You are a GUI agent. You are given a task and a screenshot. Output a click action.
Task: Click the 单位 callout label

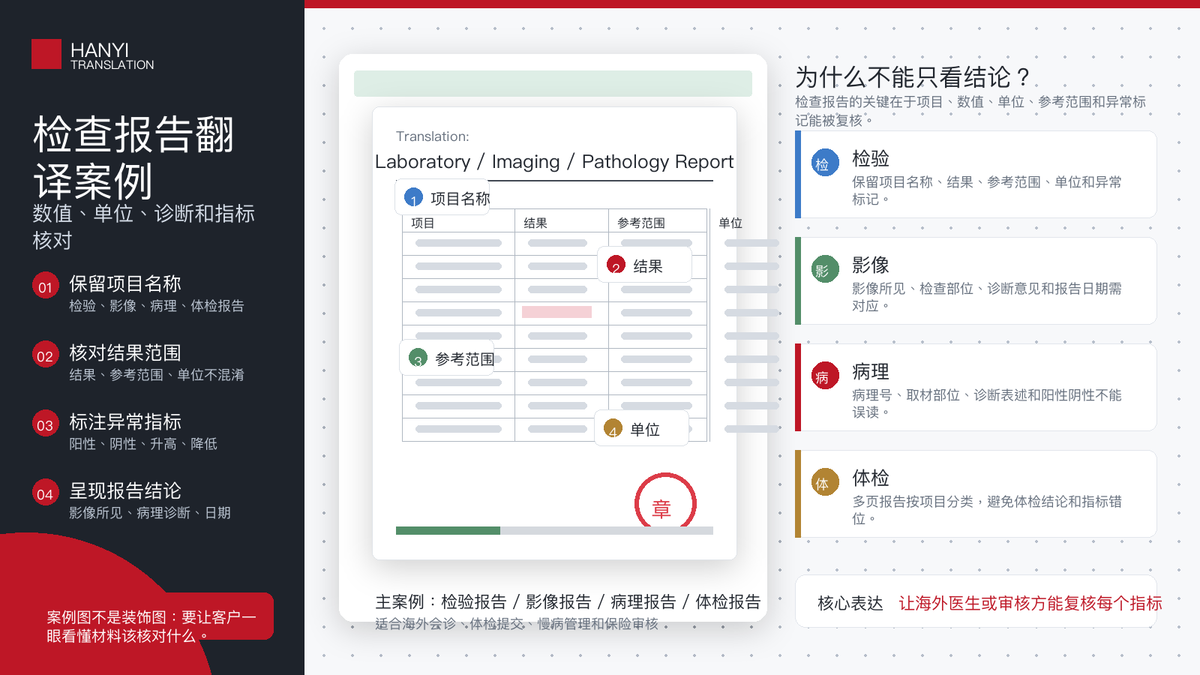pos(645,429)
